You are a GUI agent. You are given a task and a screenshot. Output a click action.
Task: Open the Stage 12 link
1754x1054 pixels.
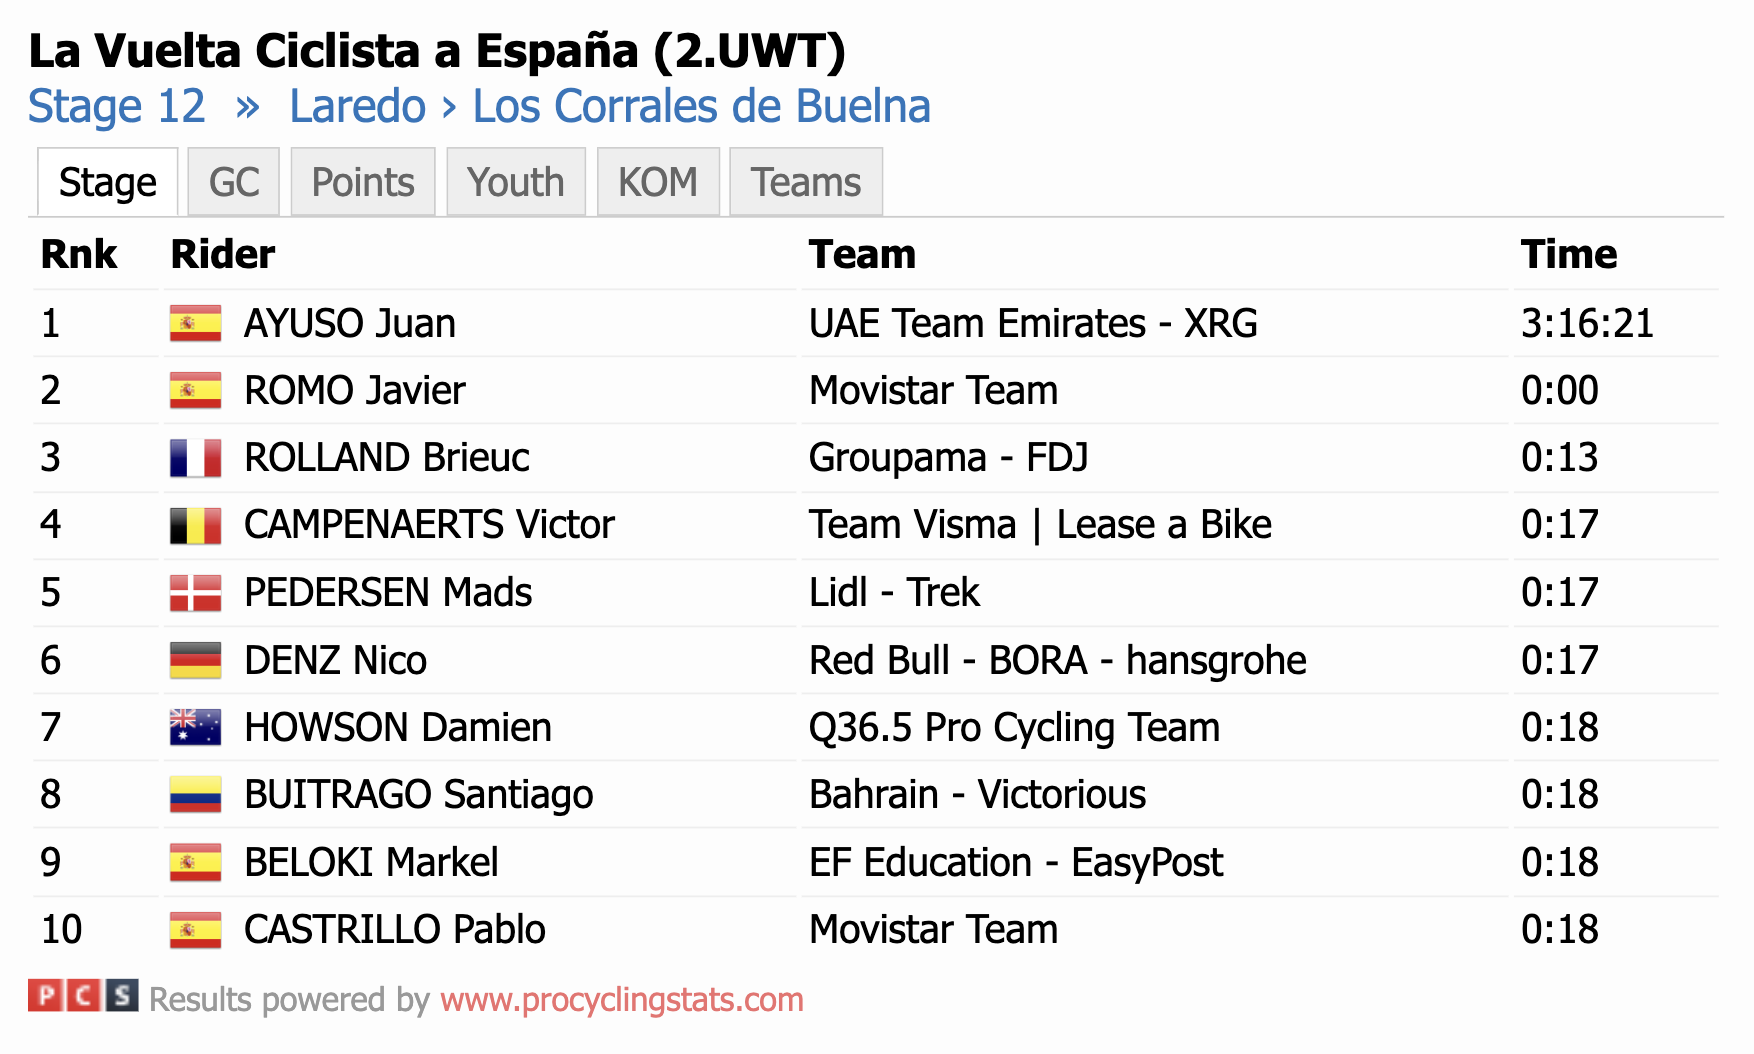117,107
